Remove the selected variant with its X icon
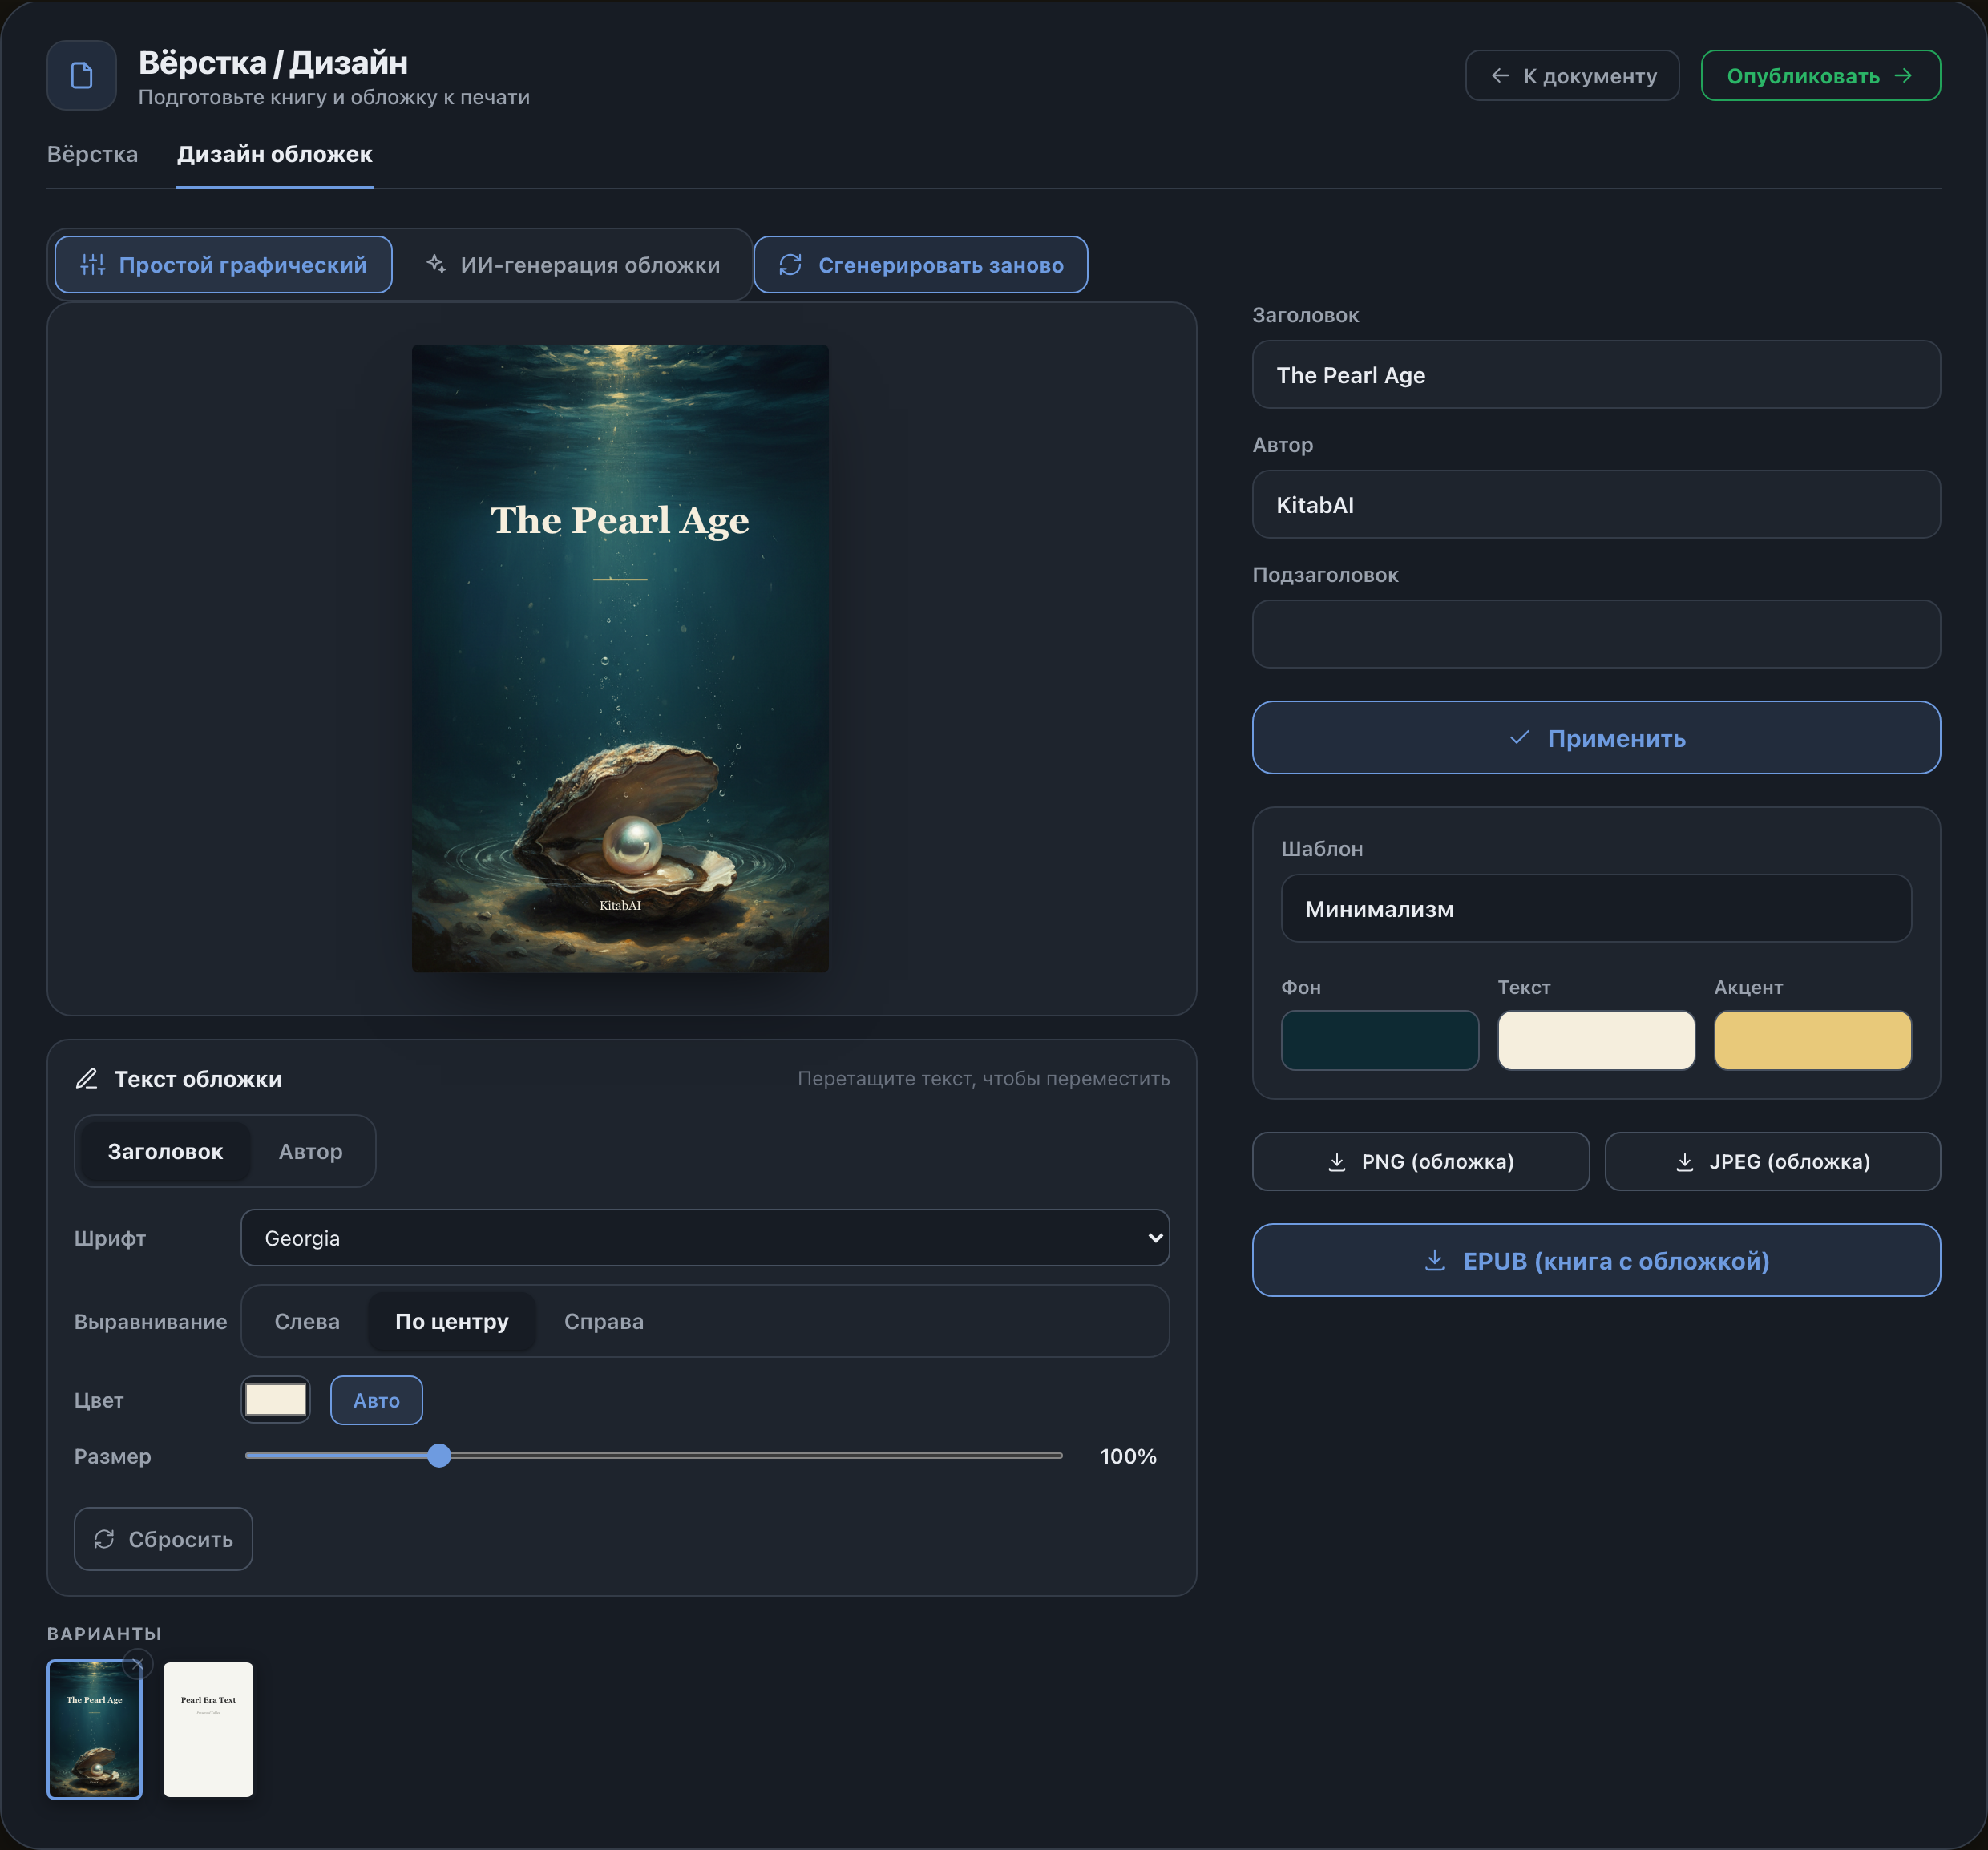The width and height of the screenshot is (1988, 1850). (x=138, y=1665)
